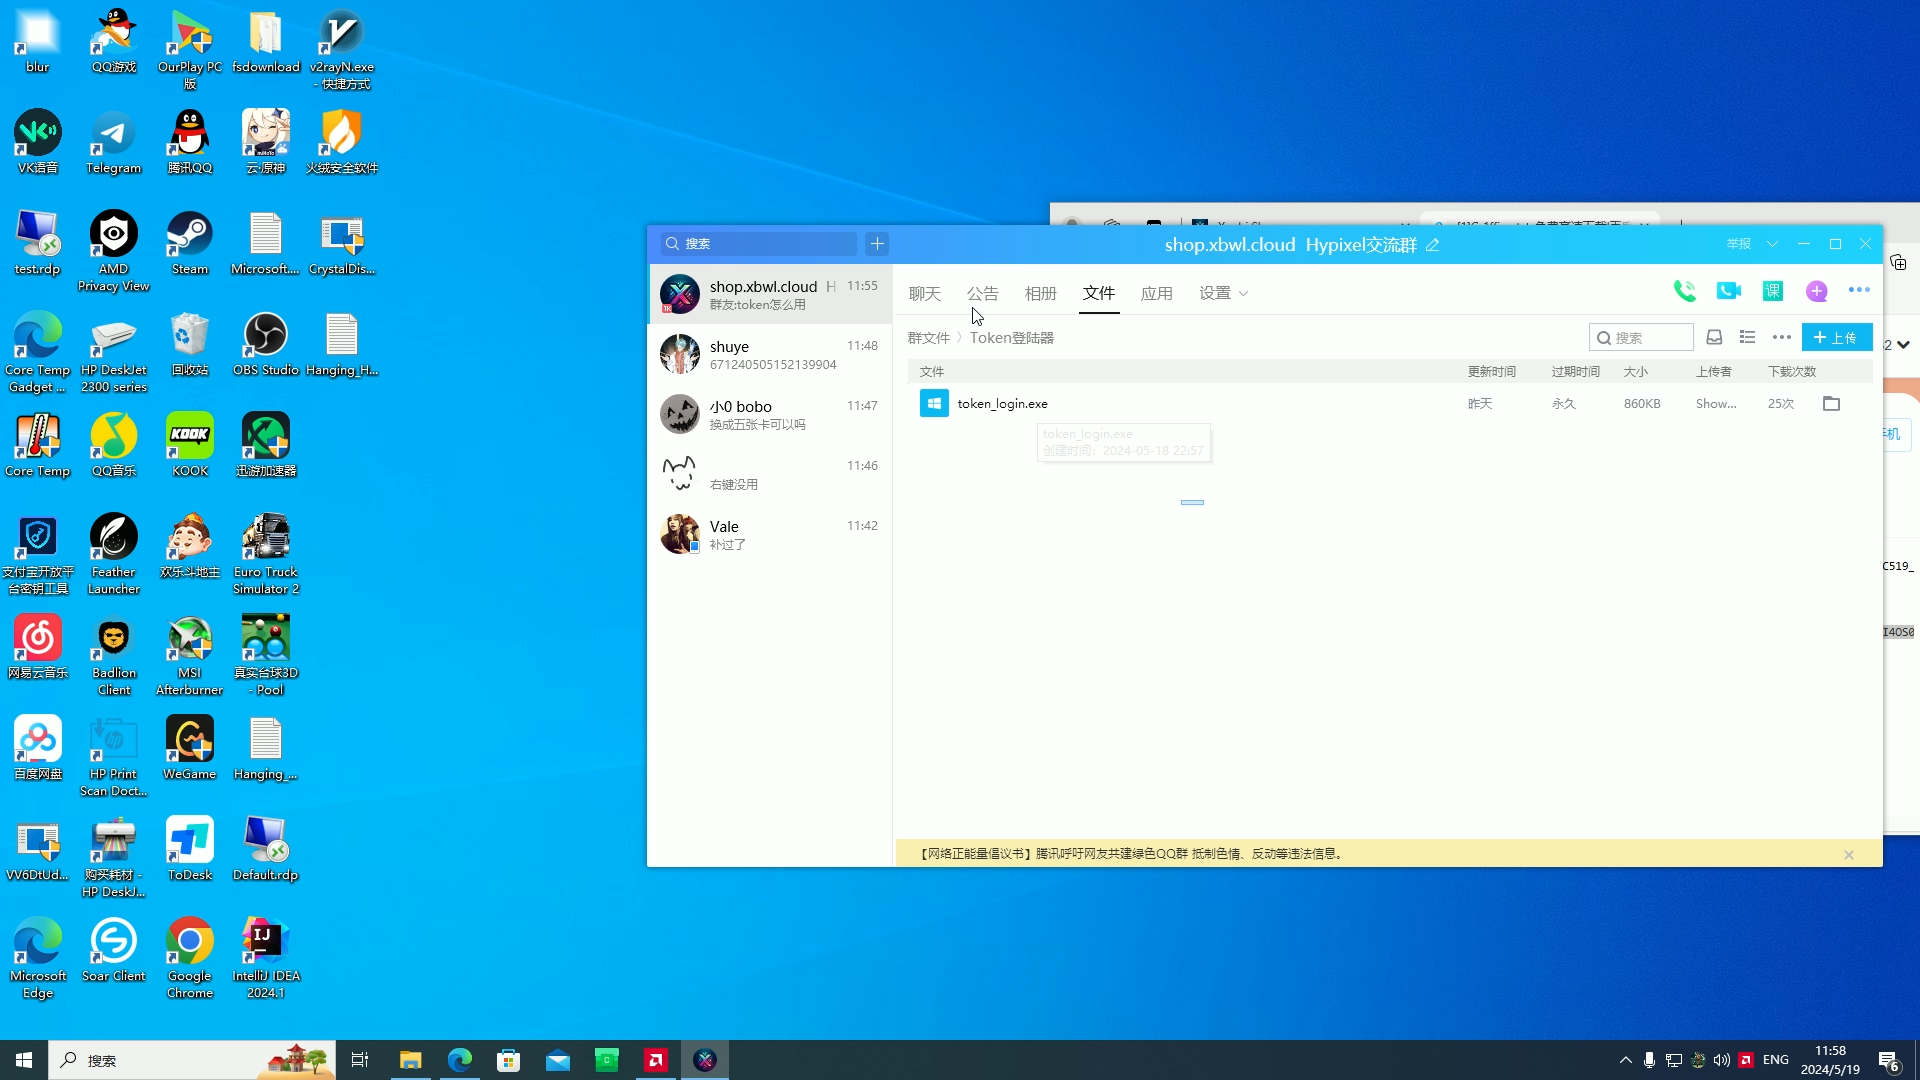
Task: Go back to 群文件 breadcrumb
Action: [x=929, y=338]
